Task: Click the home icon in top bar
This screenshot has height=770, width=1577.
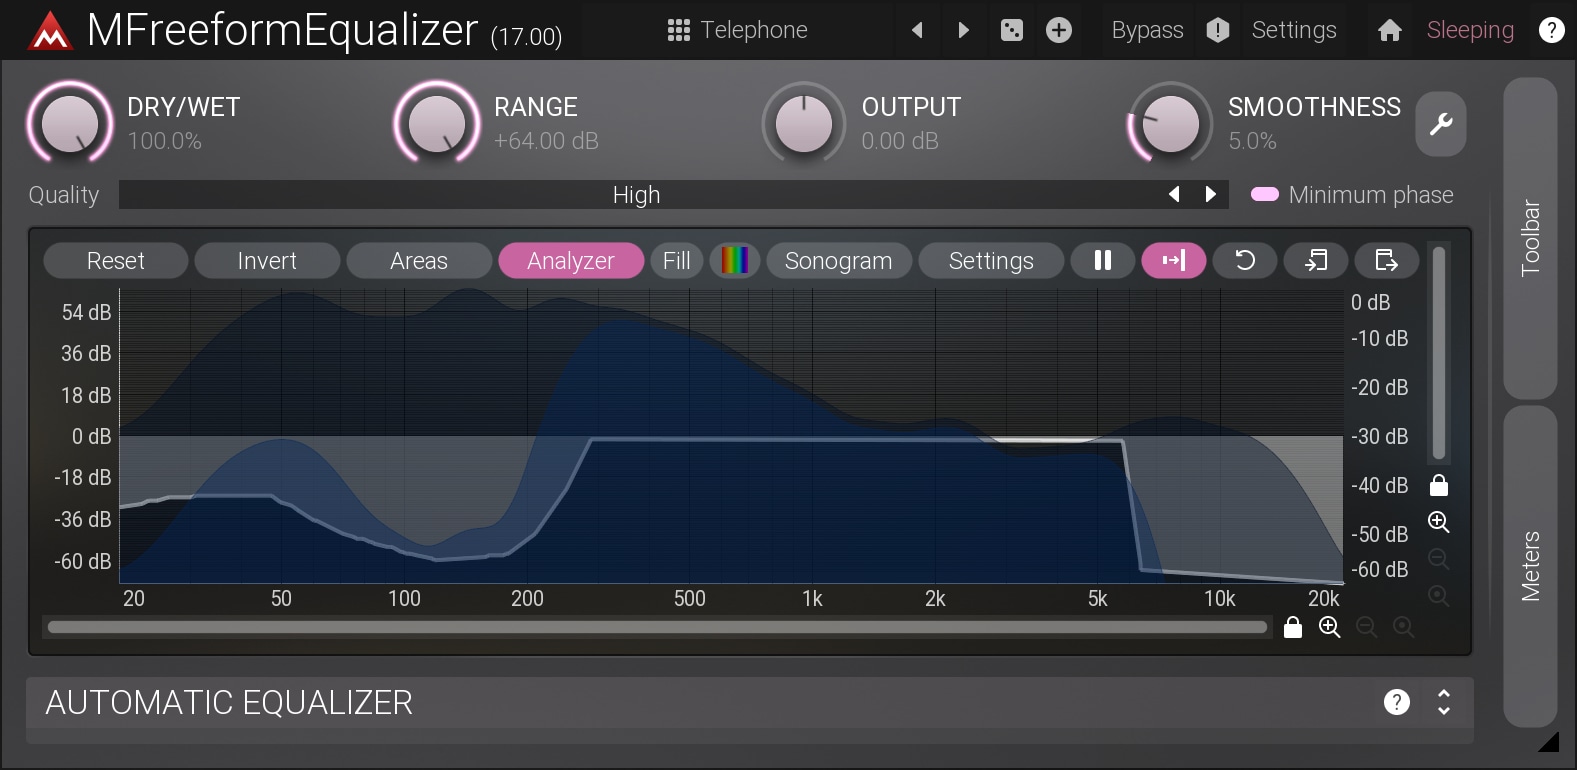Action: pos(1389,30)
